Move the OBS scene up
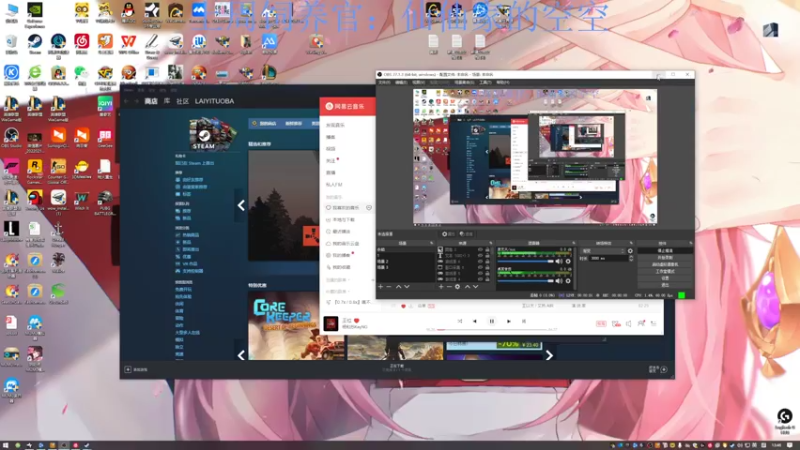 [398, 287]
